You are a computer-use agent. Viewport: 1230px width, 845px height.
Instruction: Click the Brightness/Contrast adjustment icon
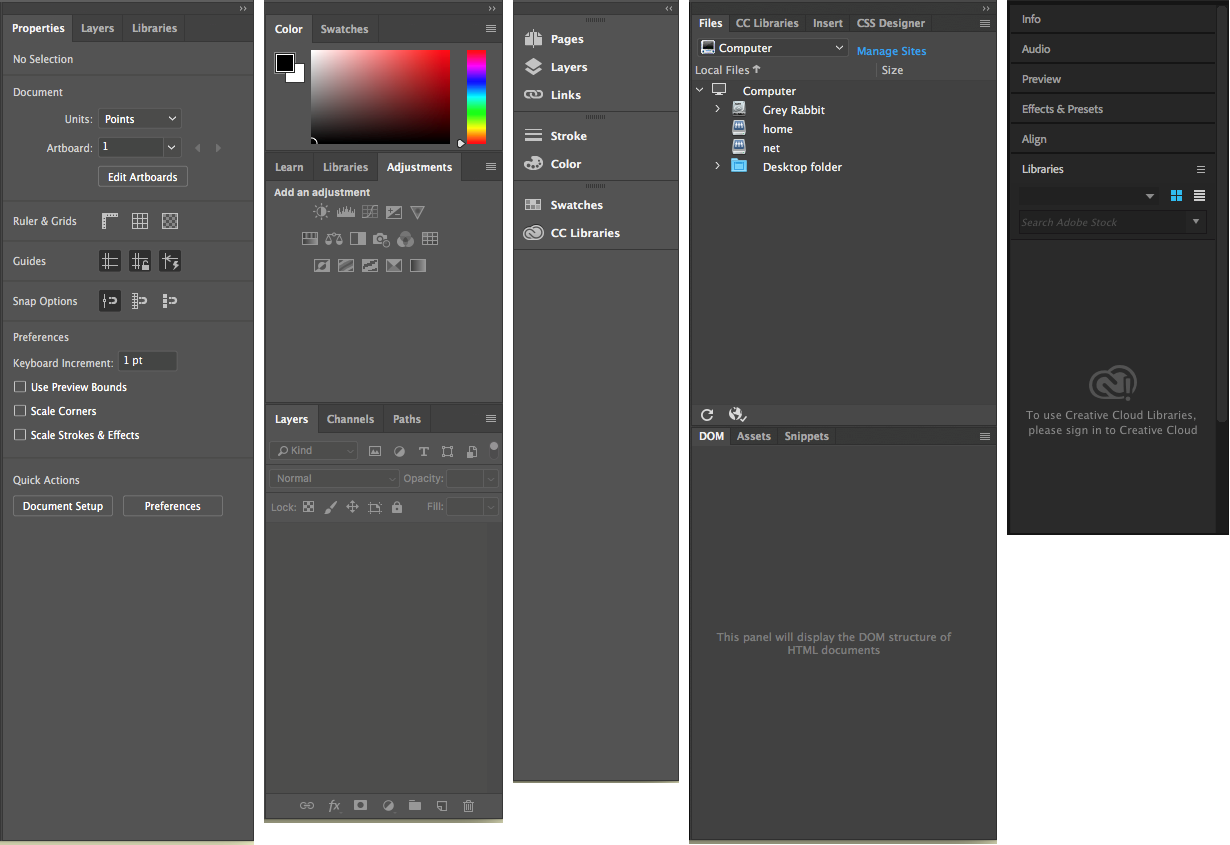coord(321,212)
